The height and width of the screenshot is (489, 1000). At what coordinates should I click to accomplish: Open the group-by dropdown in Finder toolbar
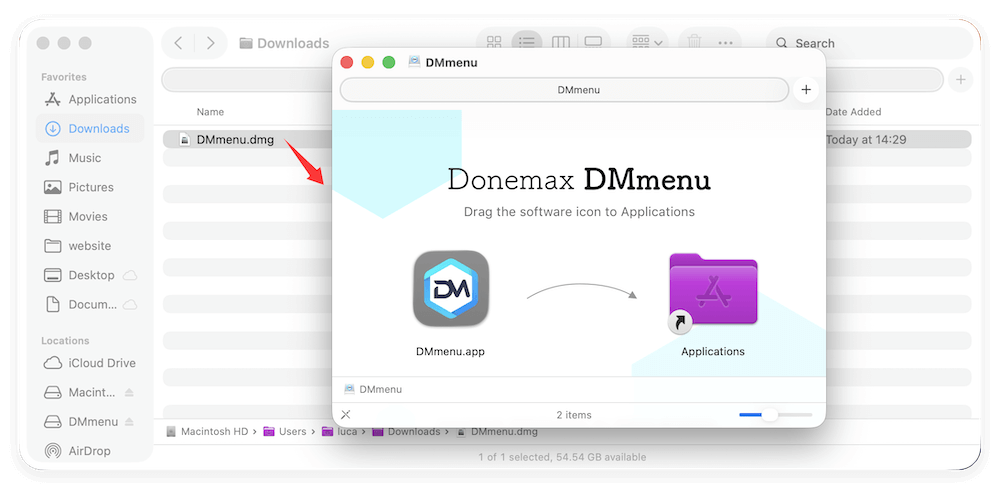647,43
